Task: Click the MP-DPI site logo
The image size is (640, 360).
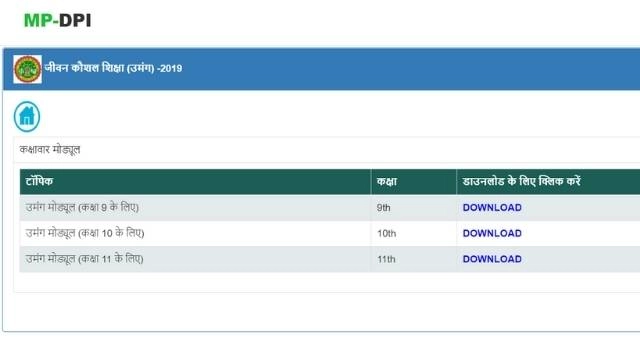Action: 58,20
